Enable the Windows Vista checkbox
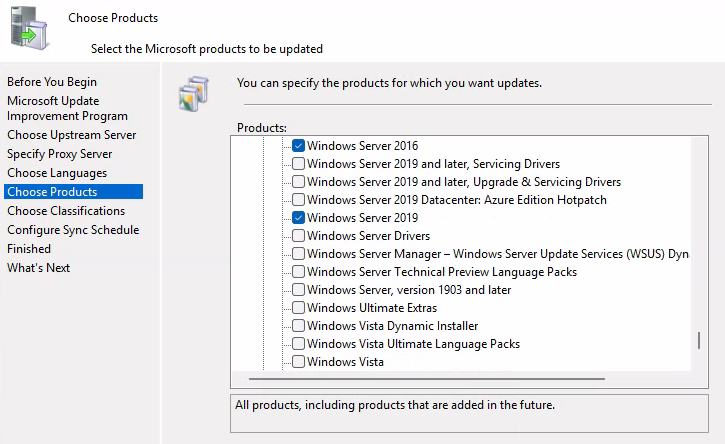 (298, 362)
